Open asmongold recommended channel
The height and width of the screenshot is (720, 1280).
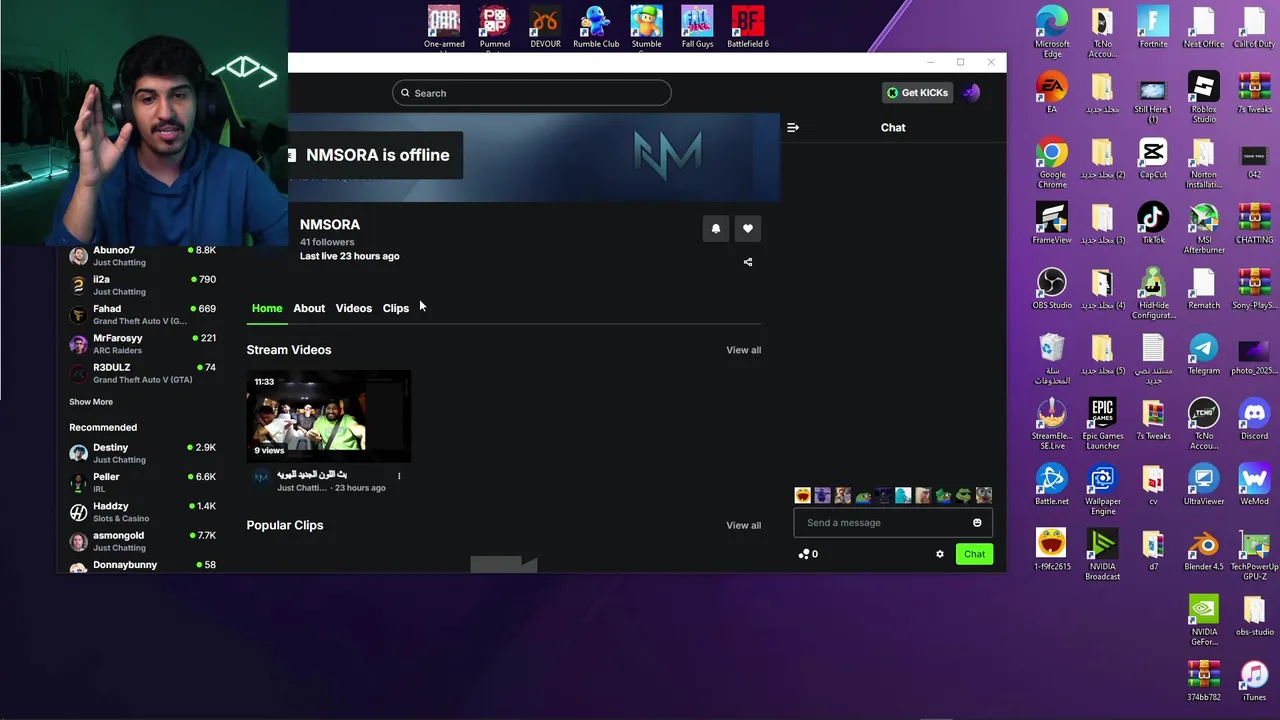click(142, 541)
